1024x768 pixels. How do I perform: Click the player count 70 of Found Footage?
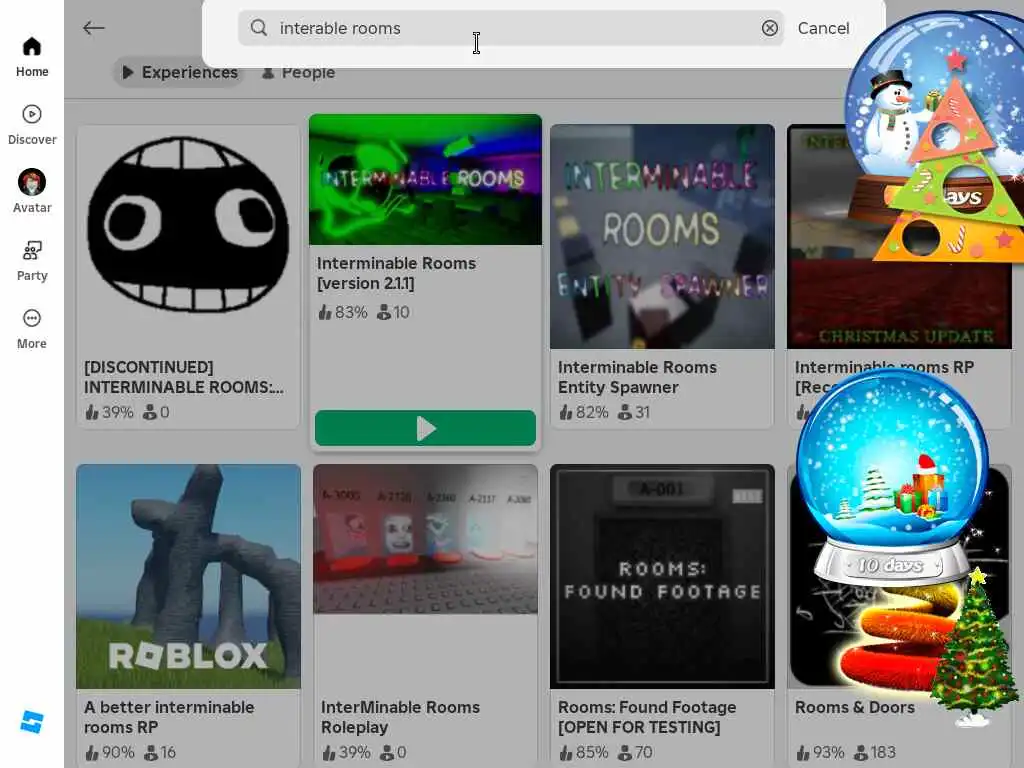(x=635, y=752)
